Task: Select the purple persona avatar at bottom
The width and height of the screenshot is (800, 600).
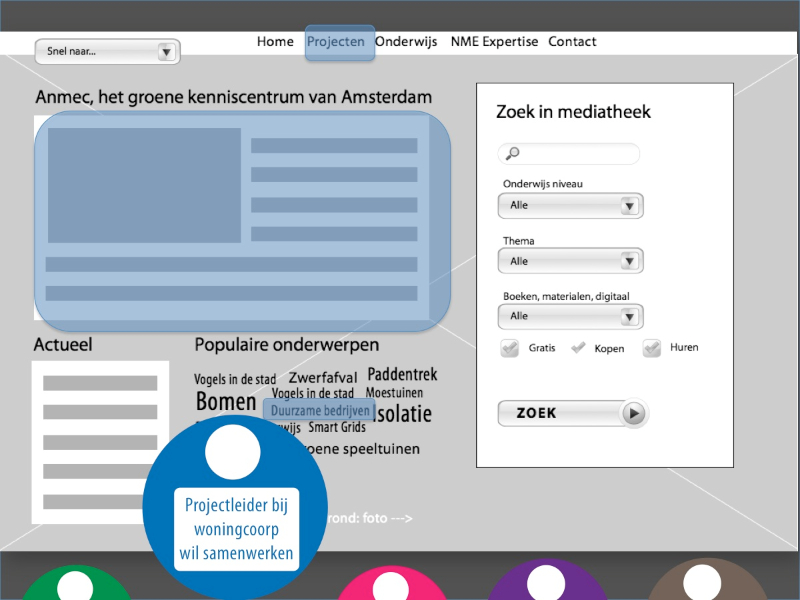Action: pos(546,583)
